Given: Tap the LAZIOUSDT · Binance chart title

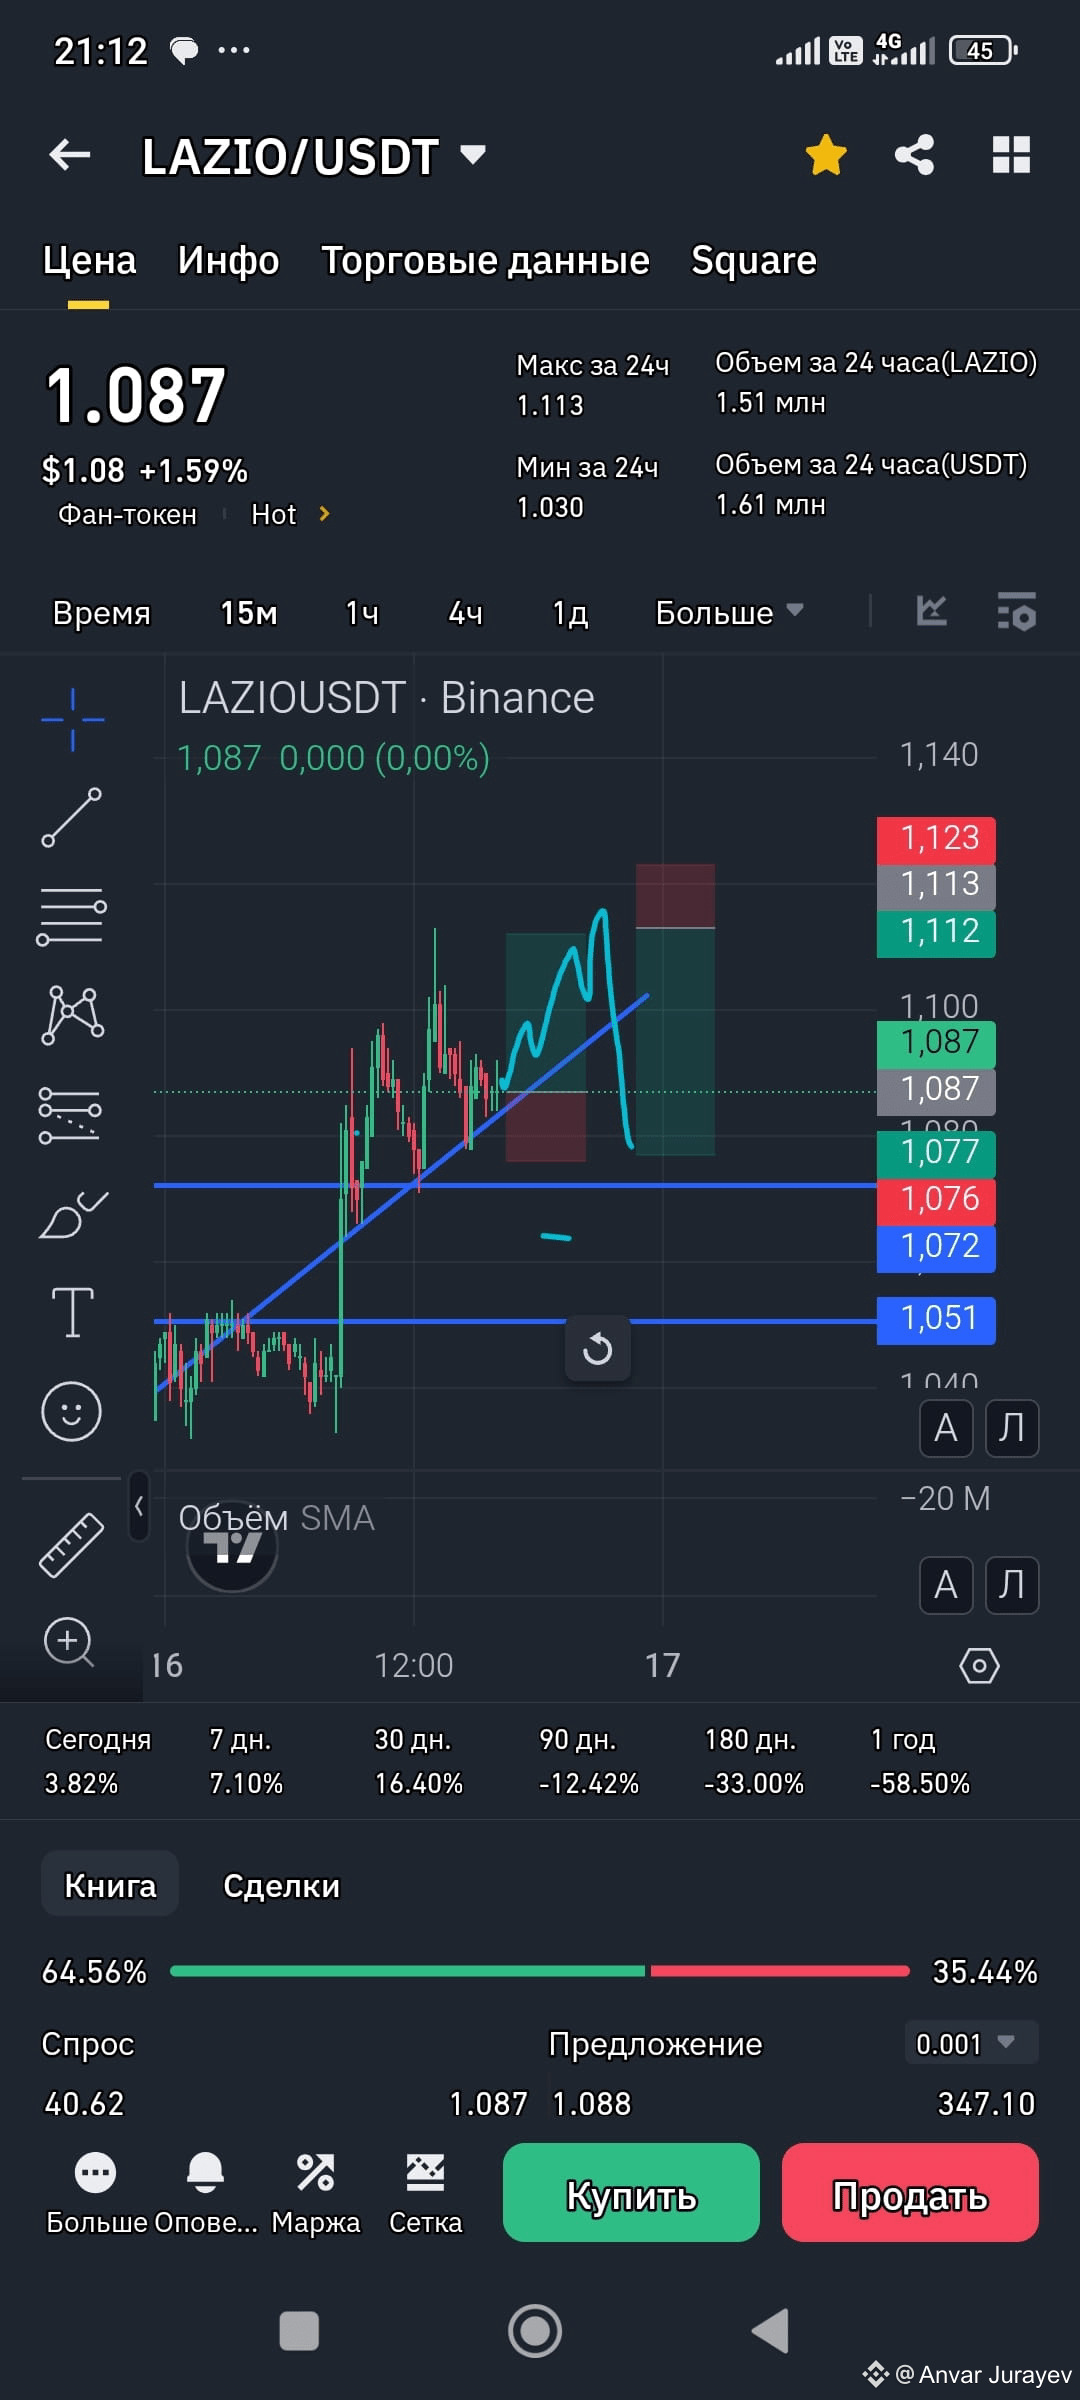Looking at the screenshot, I should (x=386, y=698).
